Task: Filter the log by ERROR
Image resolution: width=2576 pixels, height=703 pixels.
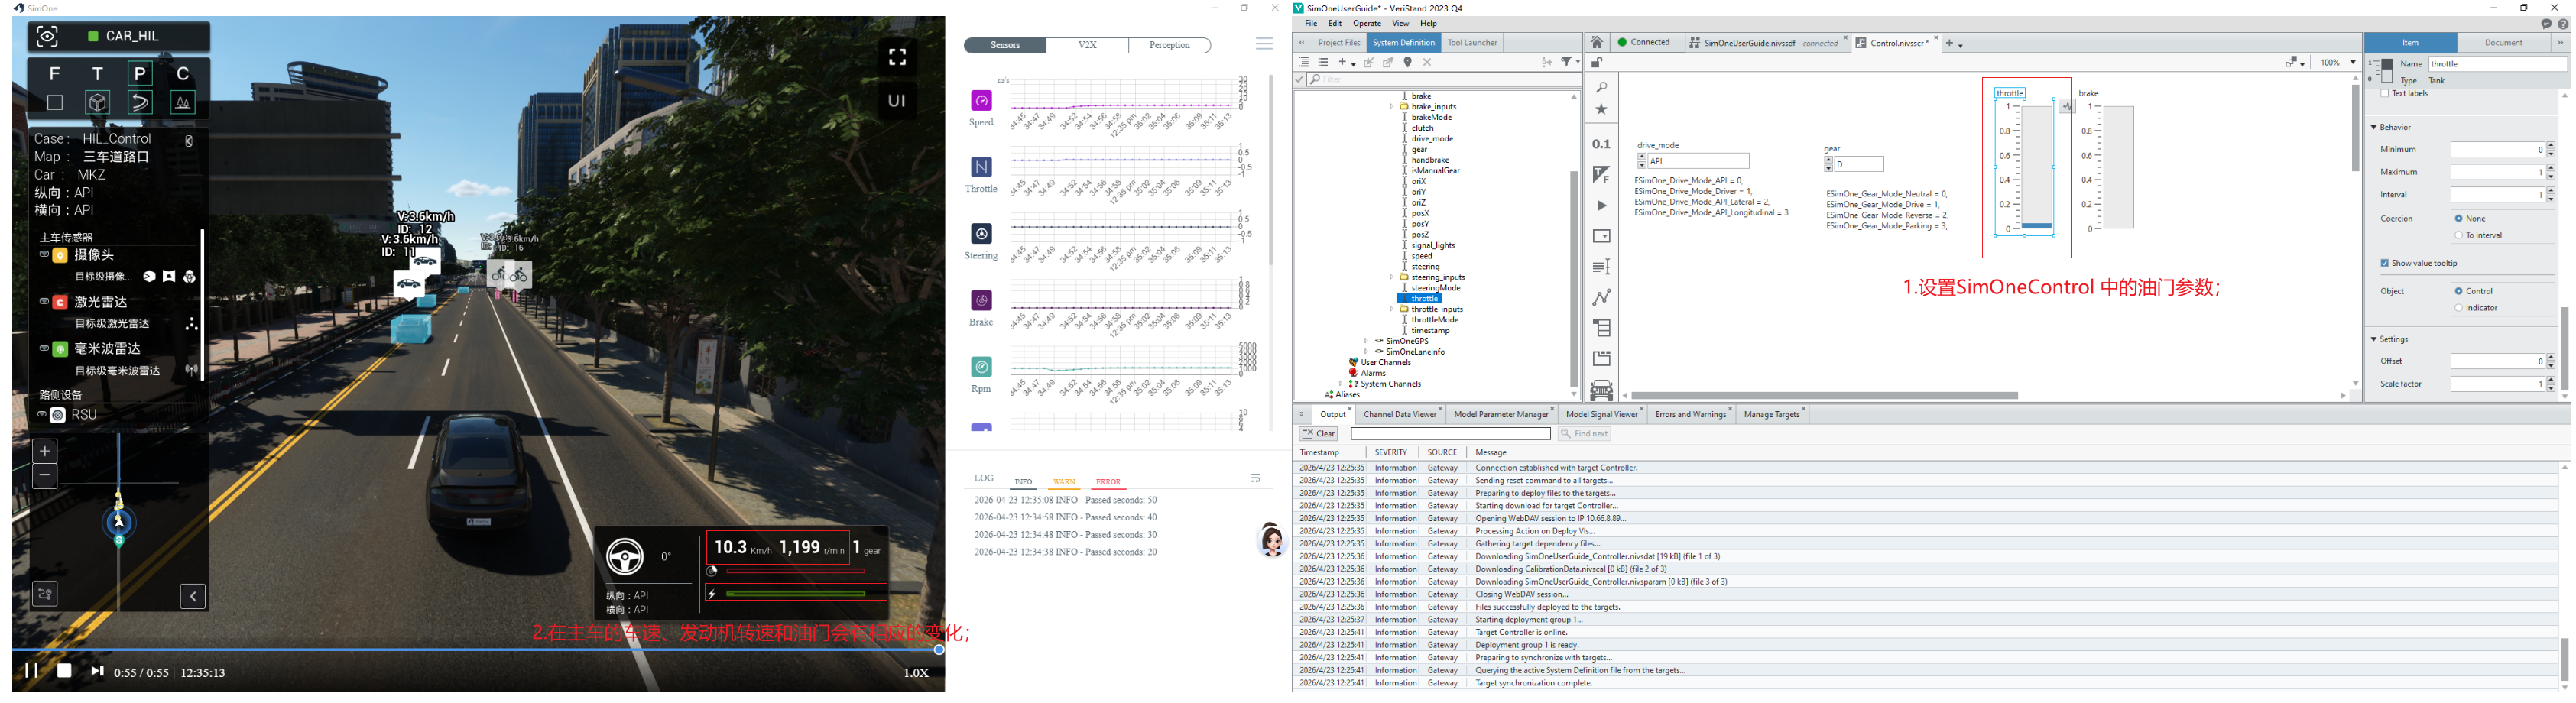Action: [1108, 482]
